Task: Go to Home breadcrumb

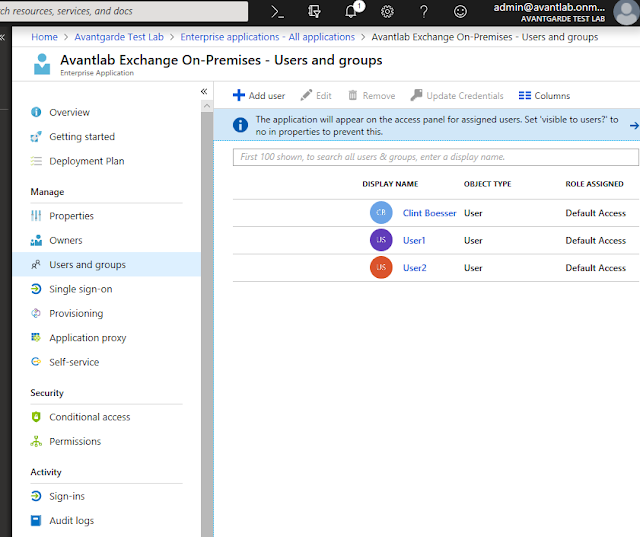Action: point(44,37)
